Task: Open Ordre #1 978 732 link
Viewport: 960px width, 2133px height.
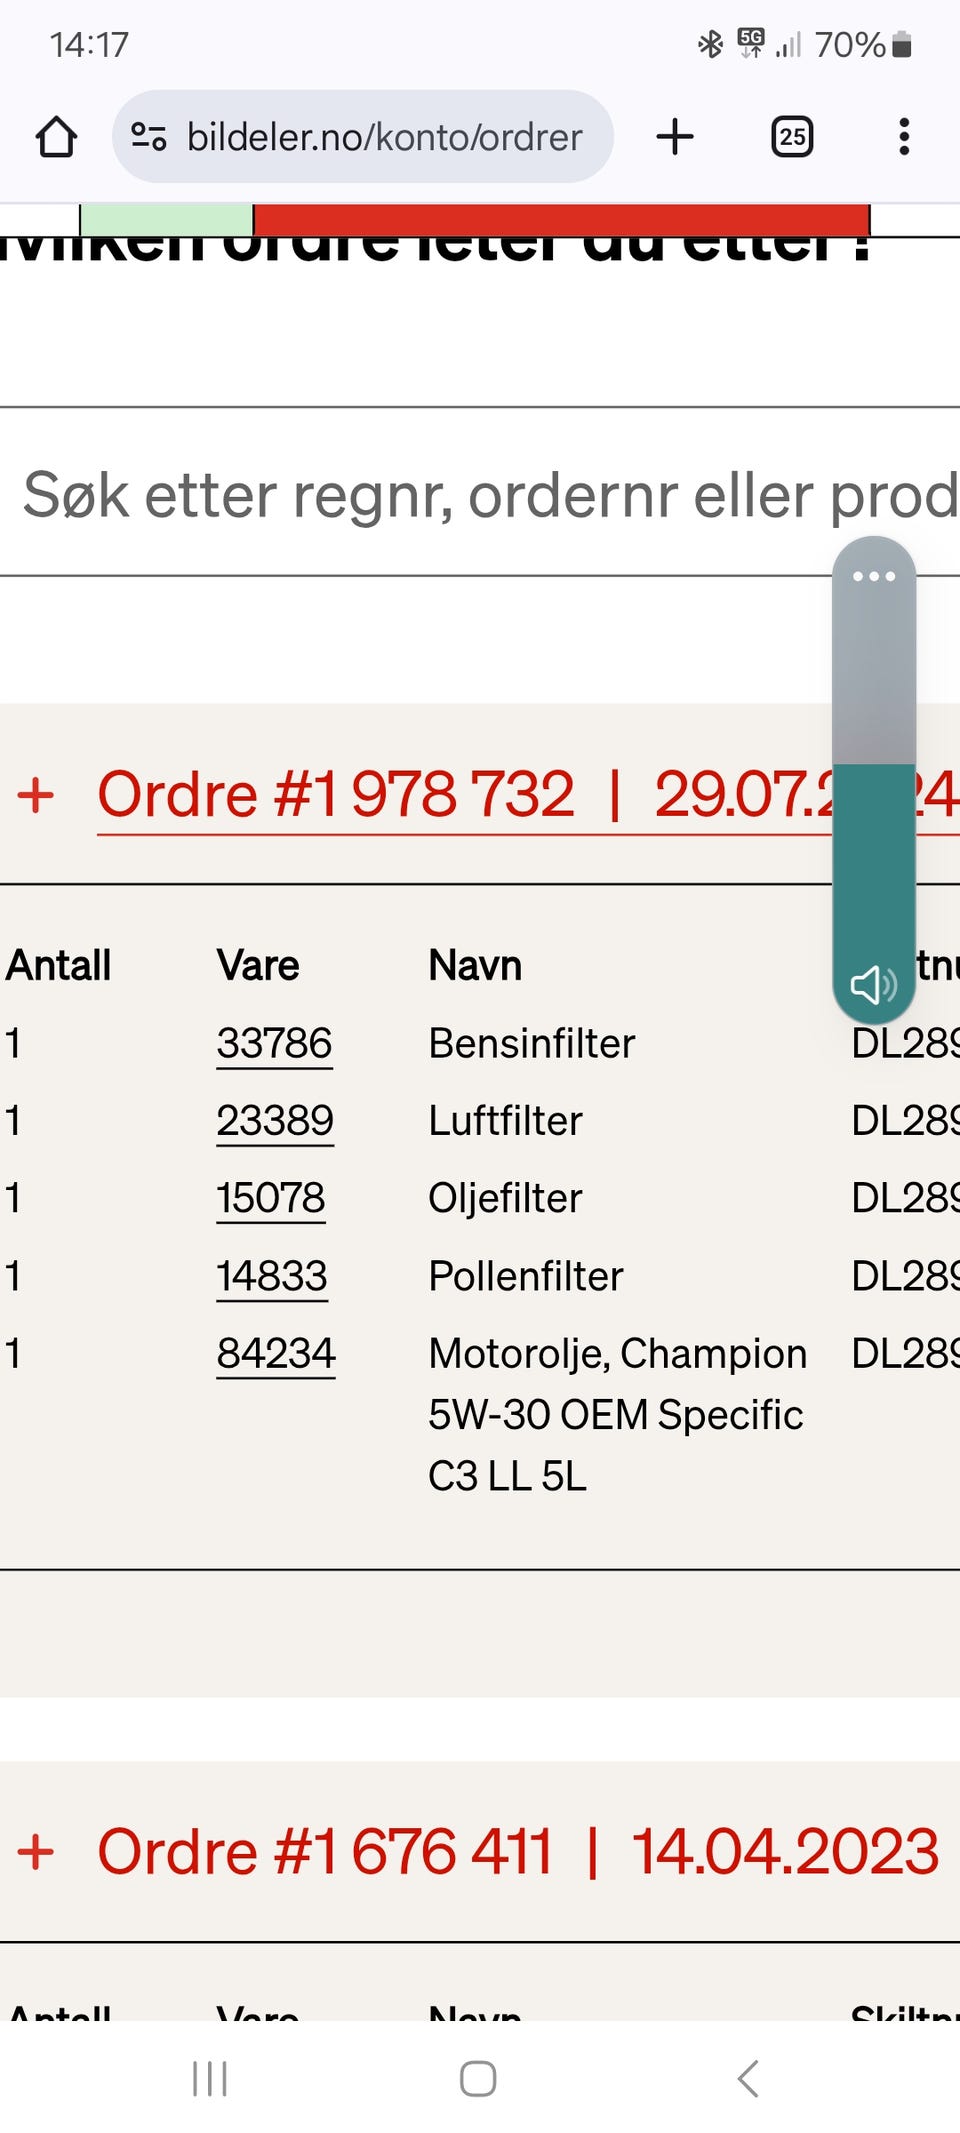Action: point(336,795)
